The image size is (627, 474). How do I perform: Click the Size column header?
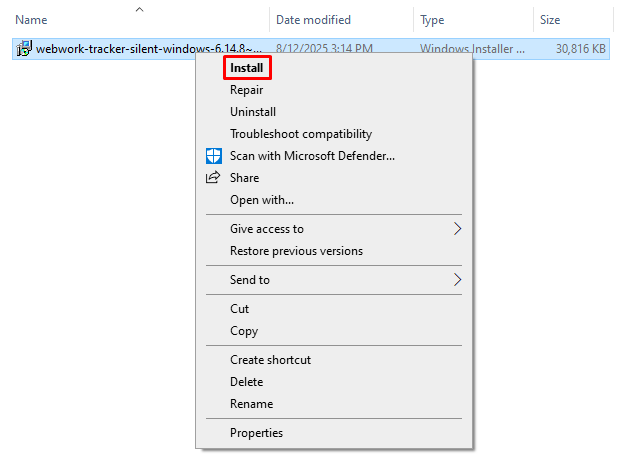(x=550, y=20)
